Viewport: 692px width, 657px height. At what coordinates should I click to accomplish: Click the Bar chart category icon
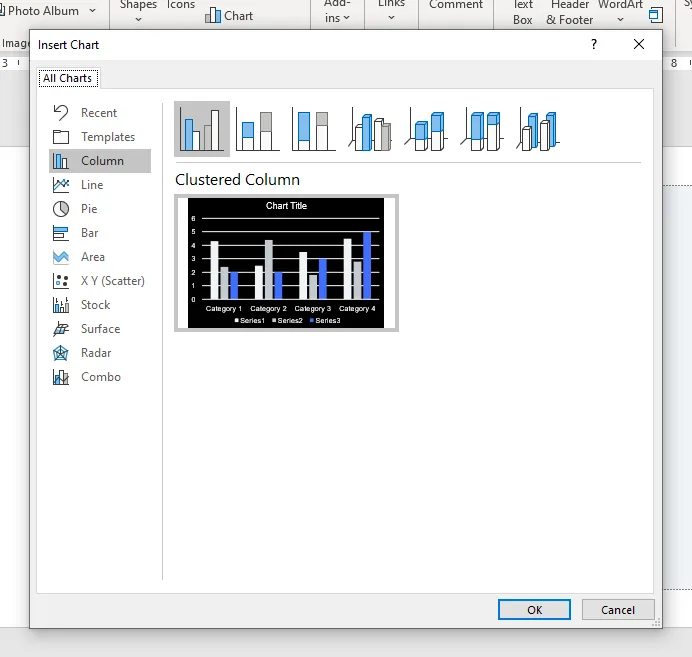pos(61,233)
